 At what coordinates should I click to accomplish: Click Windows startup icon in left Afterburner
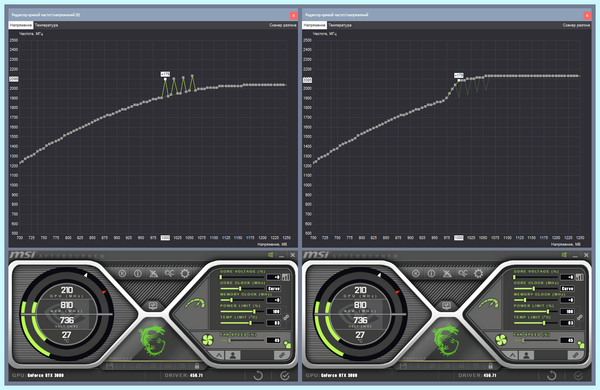click(x=271, y=255)
